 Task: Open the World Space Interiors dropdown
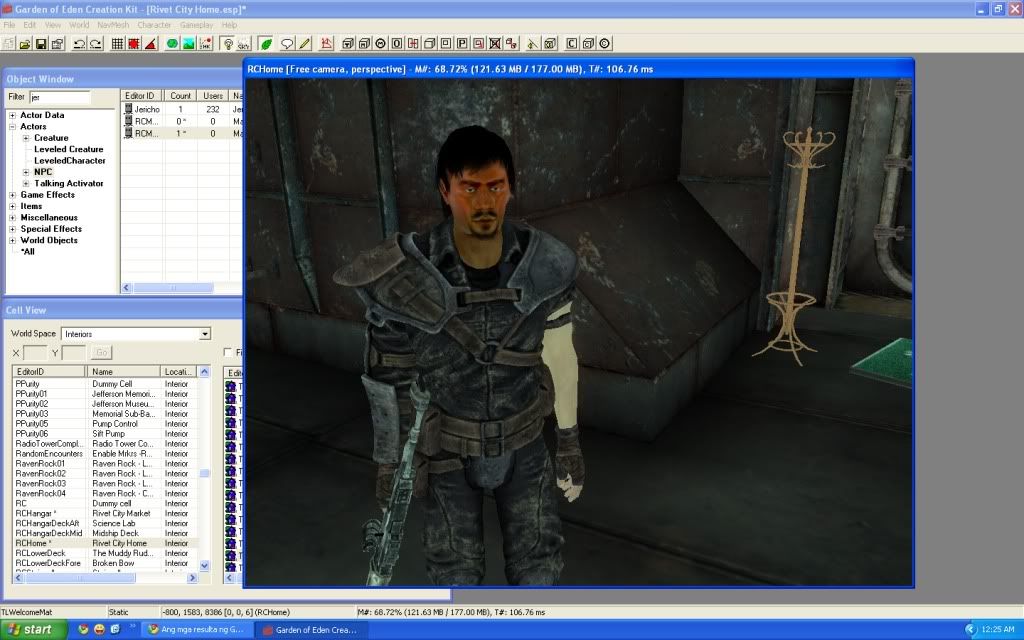click(x=205, y=334)
